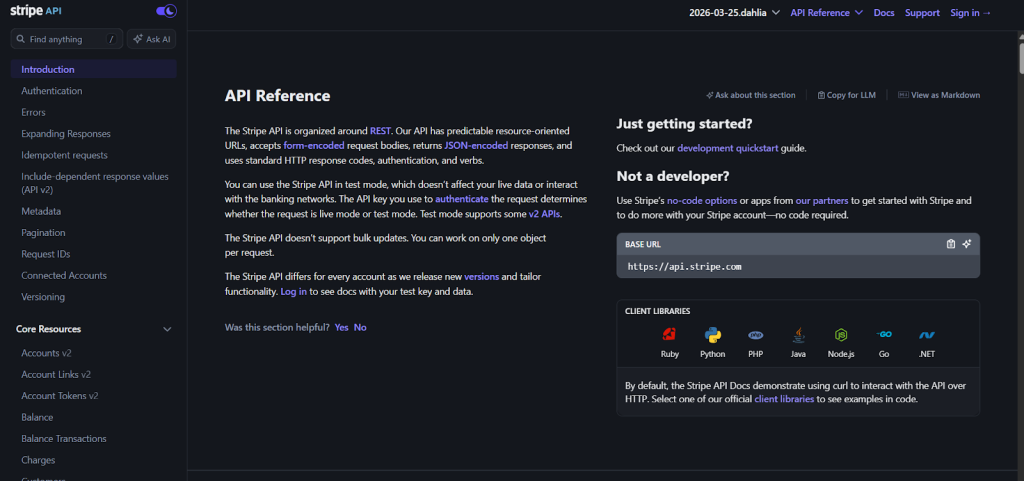1024x481 pixels.
Task: Copy the base URL with clipboard icon
Action: tap(951, 244)
